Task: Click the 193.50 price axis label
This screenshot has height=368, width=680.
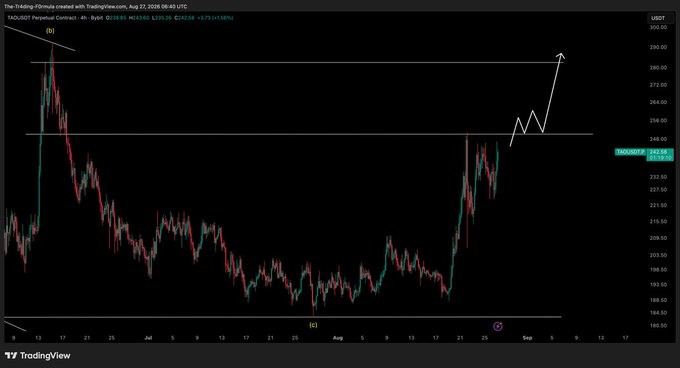Action: (658, 285)
